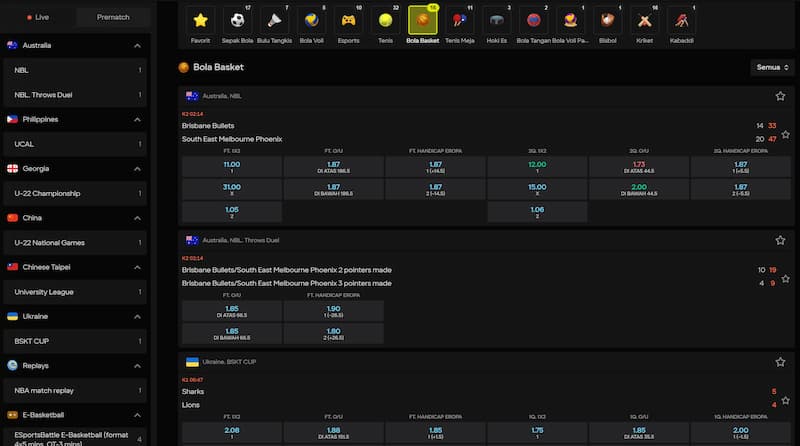Toggle favorite star for Ukraine BSKT CUP
Image resolution: width=800 pixels, height=446 pixels.
[x=780, y=361]
